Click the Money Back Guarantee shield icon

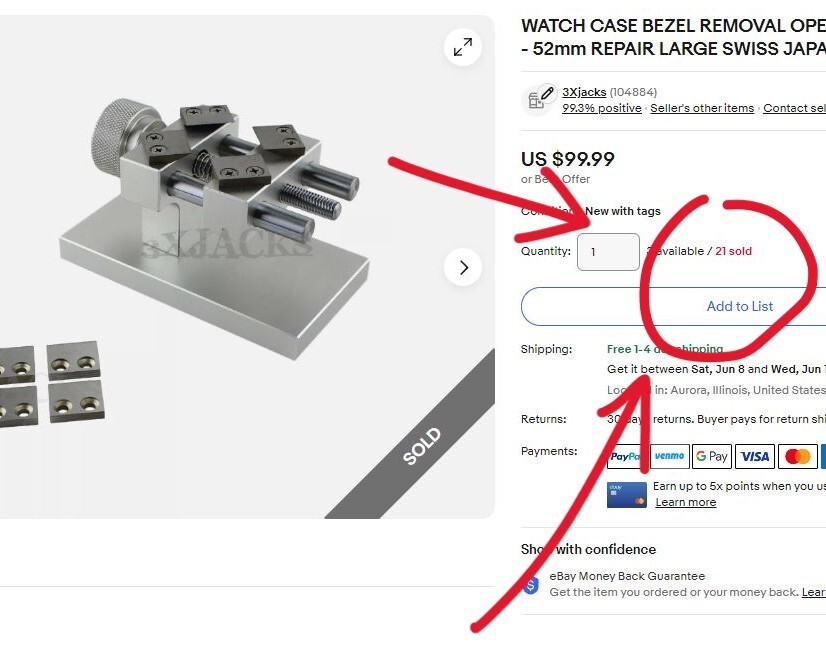coord(530,585)
